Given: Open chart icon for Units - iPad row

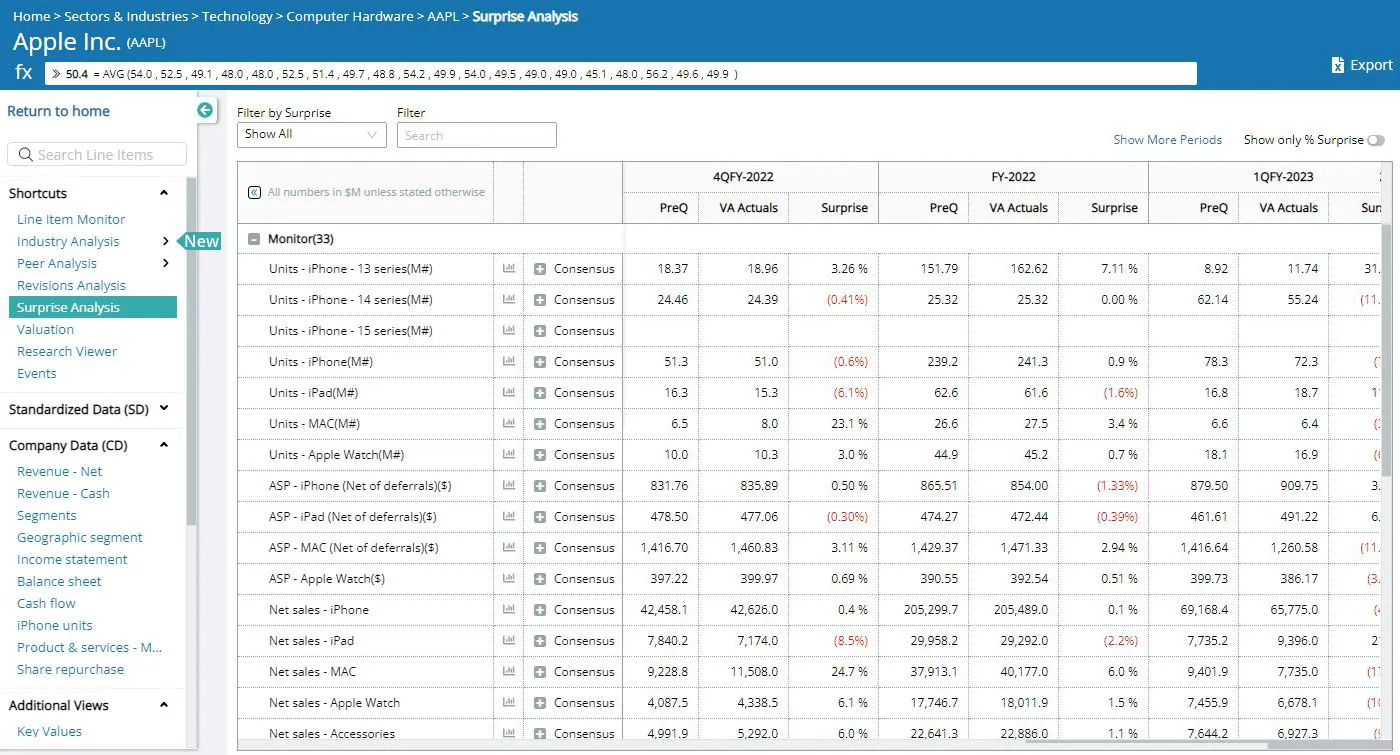Looking at the screenshot, I should tap(509, 392).
